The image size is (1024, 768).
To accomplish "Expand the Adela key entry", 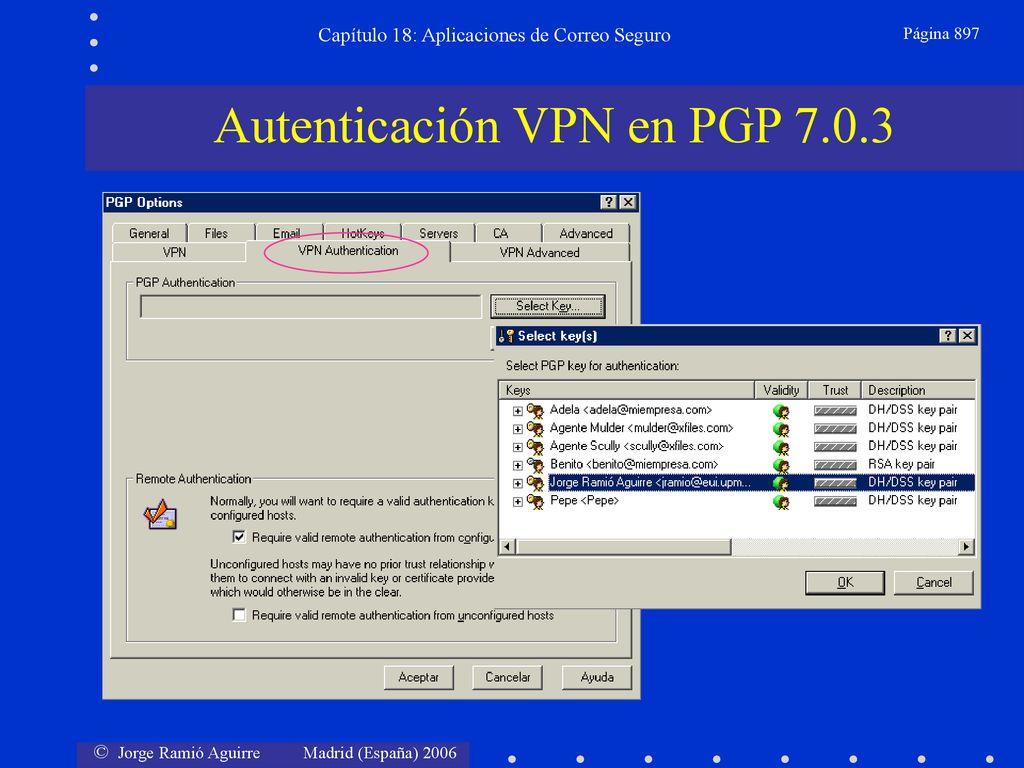I will click(517, 411).
